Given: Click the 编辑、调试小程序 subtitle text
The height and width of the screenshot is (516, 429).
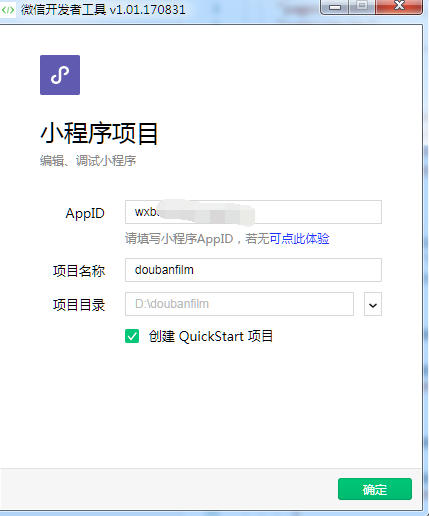Looking at the screenshot, I should [88, 161].
